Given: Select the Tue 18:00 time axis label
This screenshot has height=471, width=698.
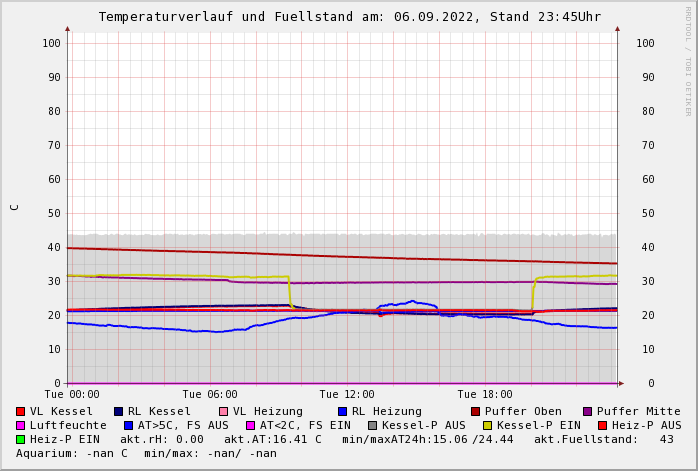Looking at the screenshot, I should [x=485, y=395].
